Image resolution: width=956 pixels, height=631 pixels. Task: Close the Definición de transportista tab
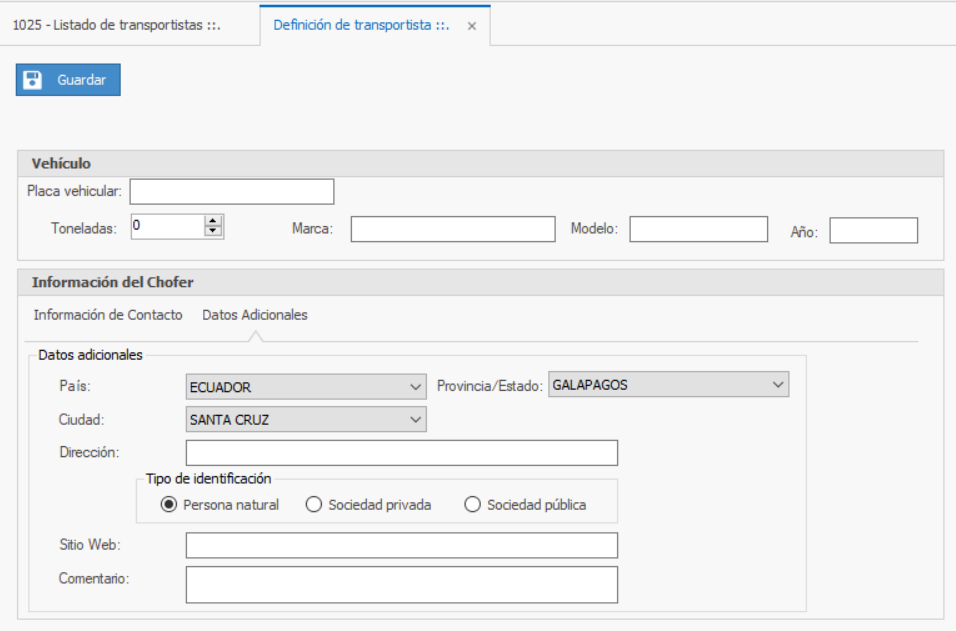[x=472, y=26]
